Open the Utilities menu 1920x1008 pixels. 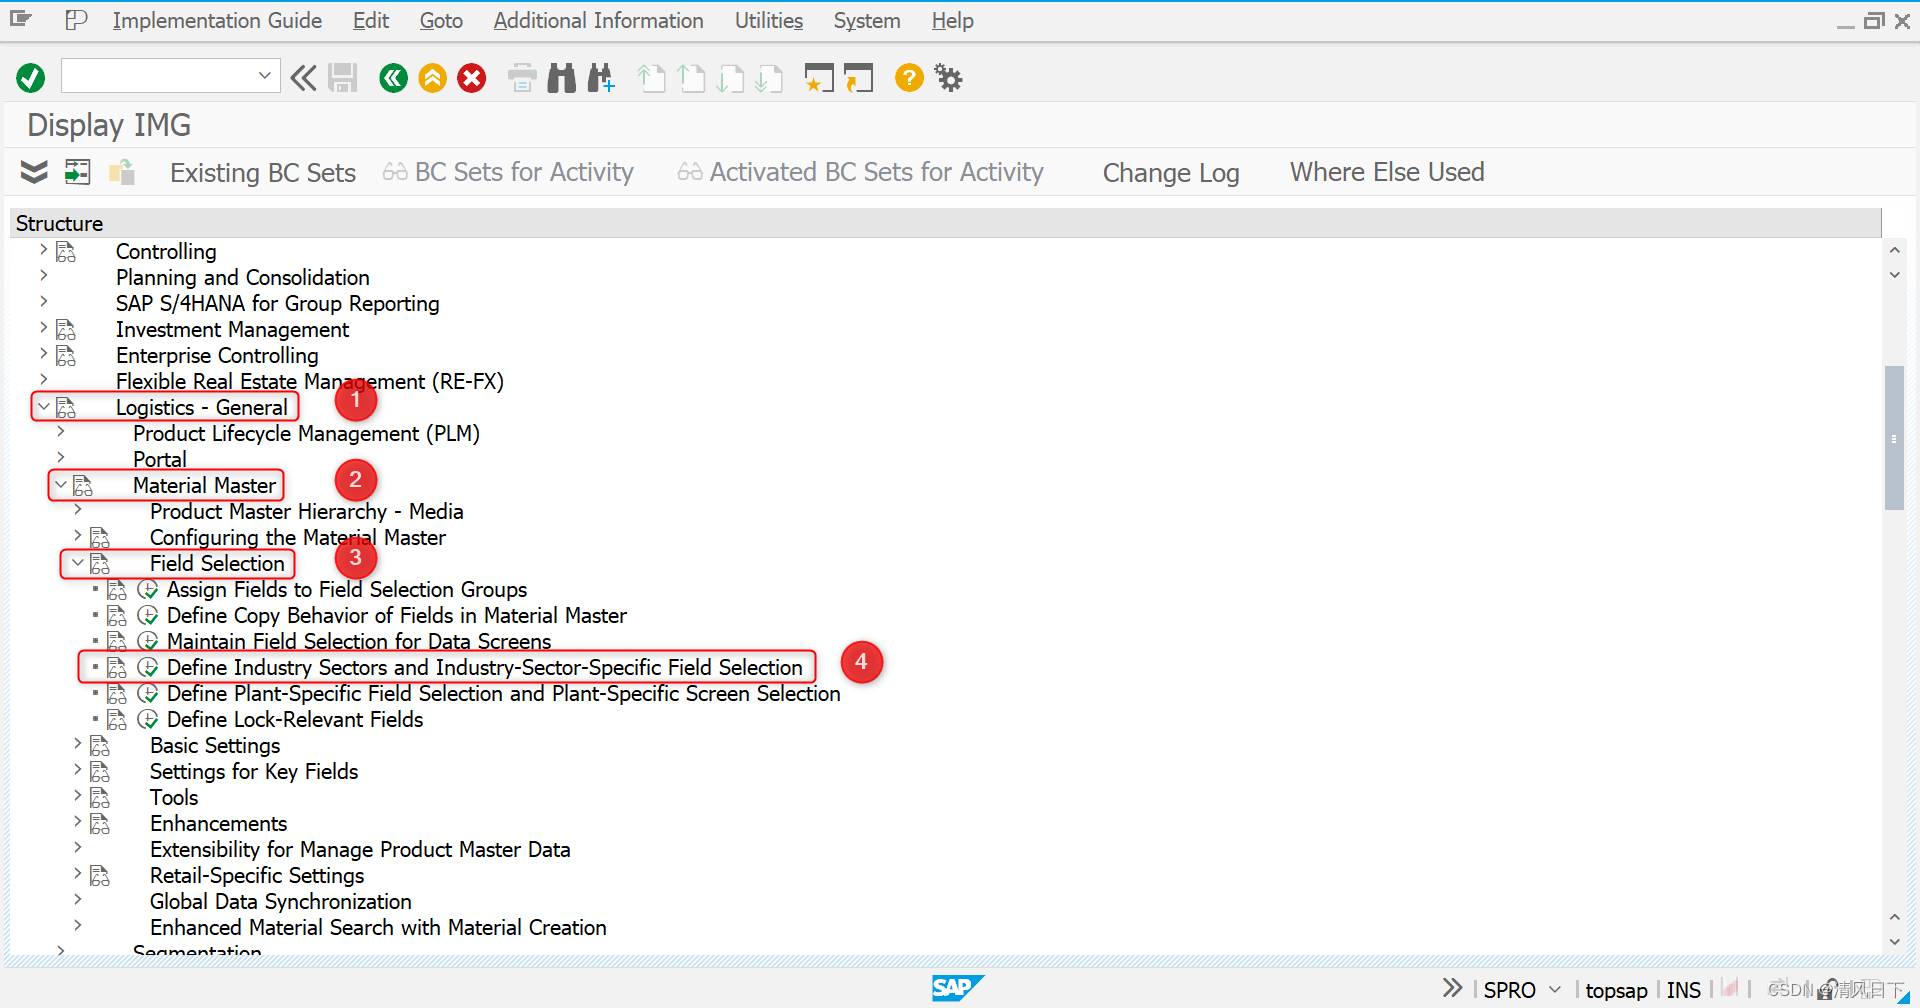coord(769,20)
